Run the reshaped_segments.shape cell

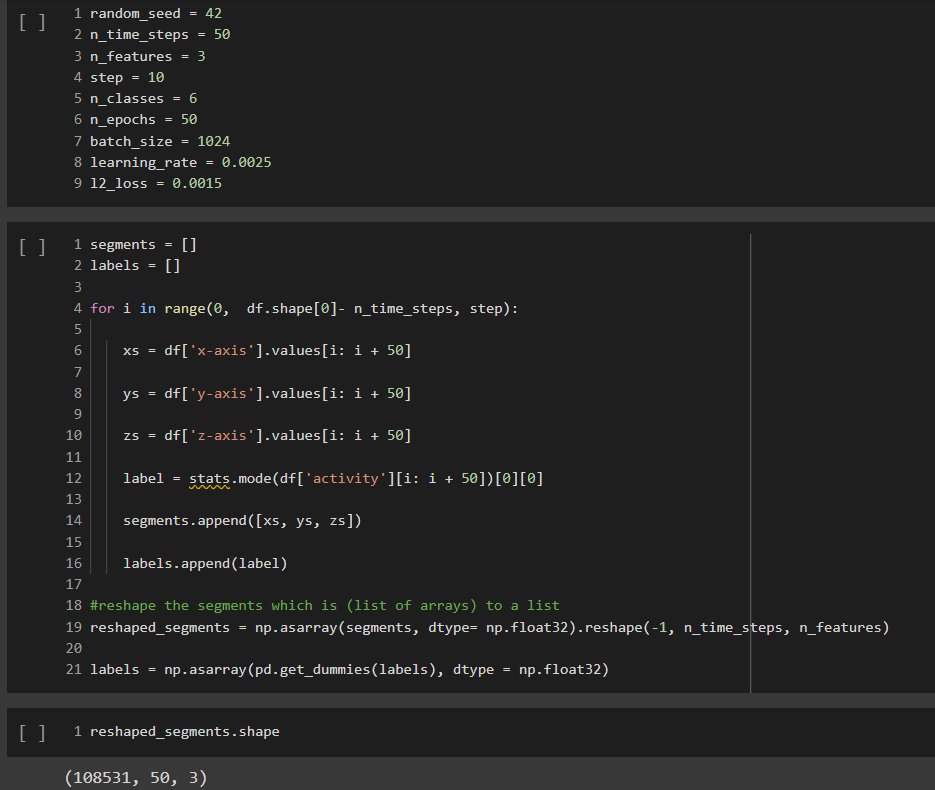click(x=32, y=733)
